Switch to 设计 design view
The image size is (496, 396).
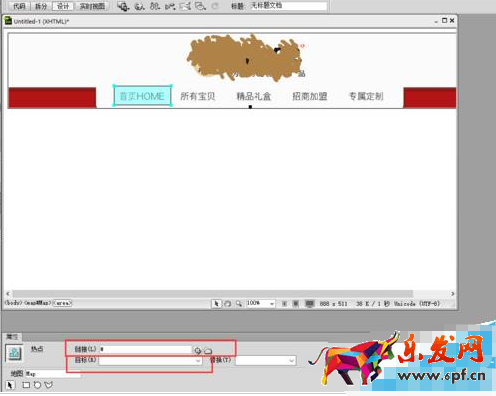click(x=63, y=6)
